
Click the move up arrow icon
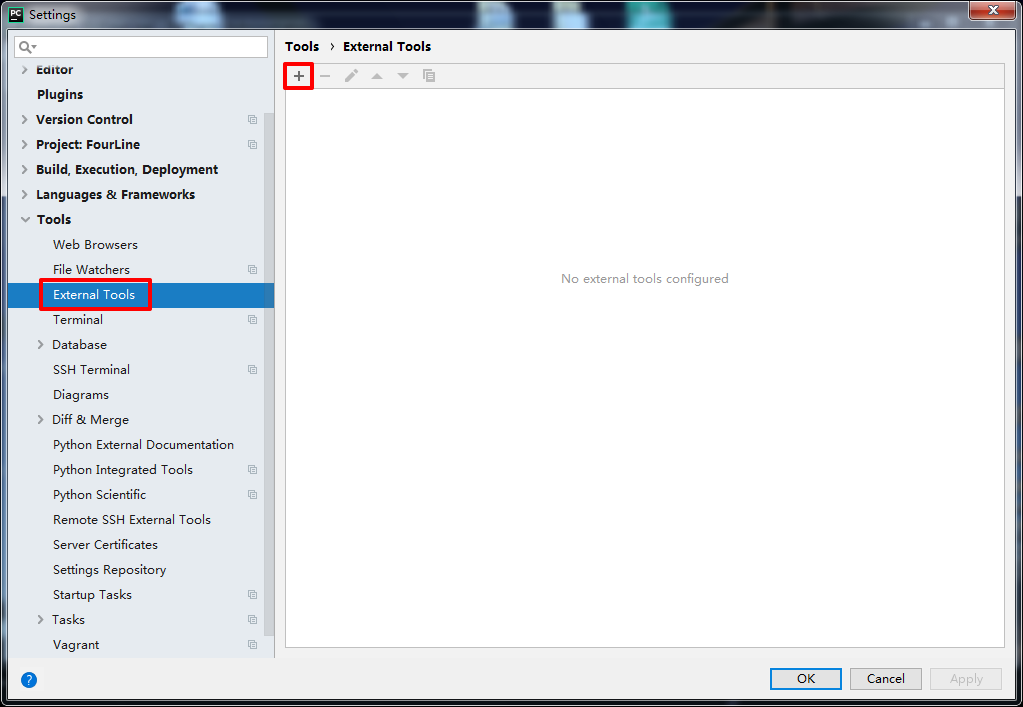tap(377, 76)
